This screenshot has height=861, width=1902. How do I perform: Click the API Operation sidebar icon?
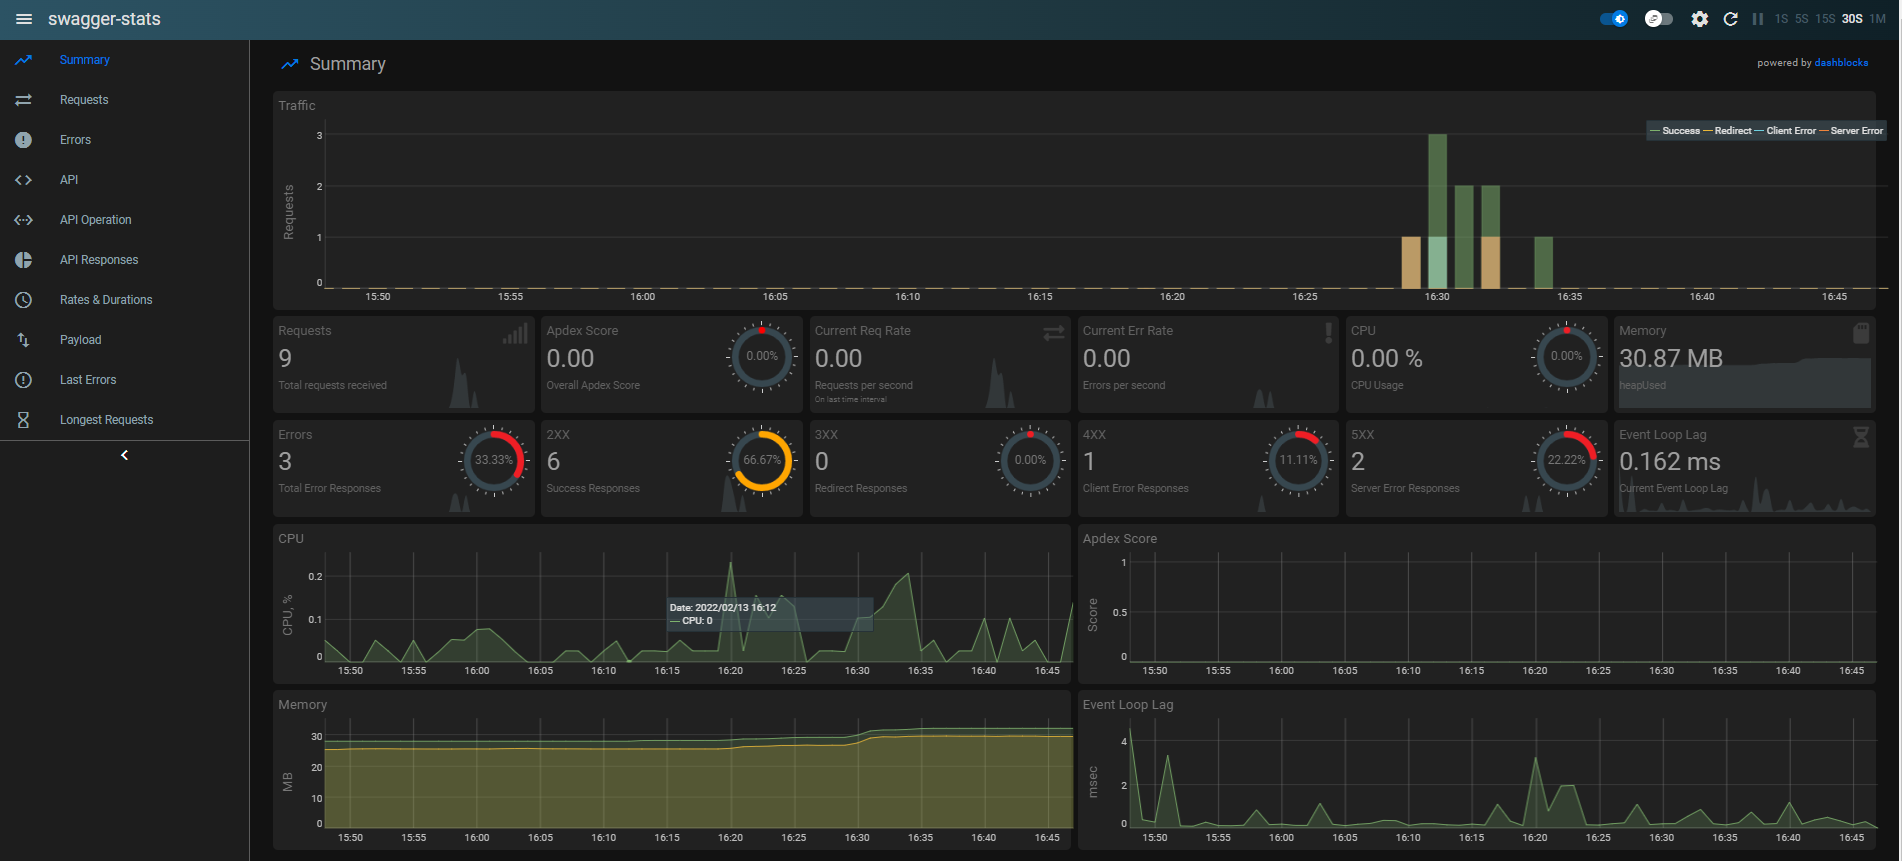tap(24, 220)
